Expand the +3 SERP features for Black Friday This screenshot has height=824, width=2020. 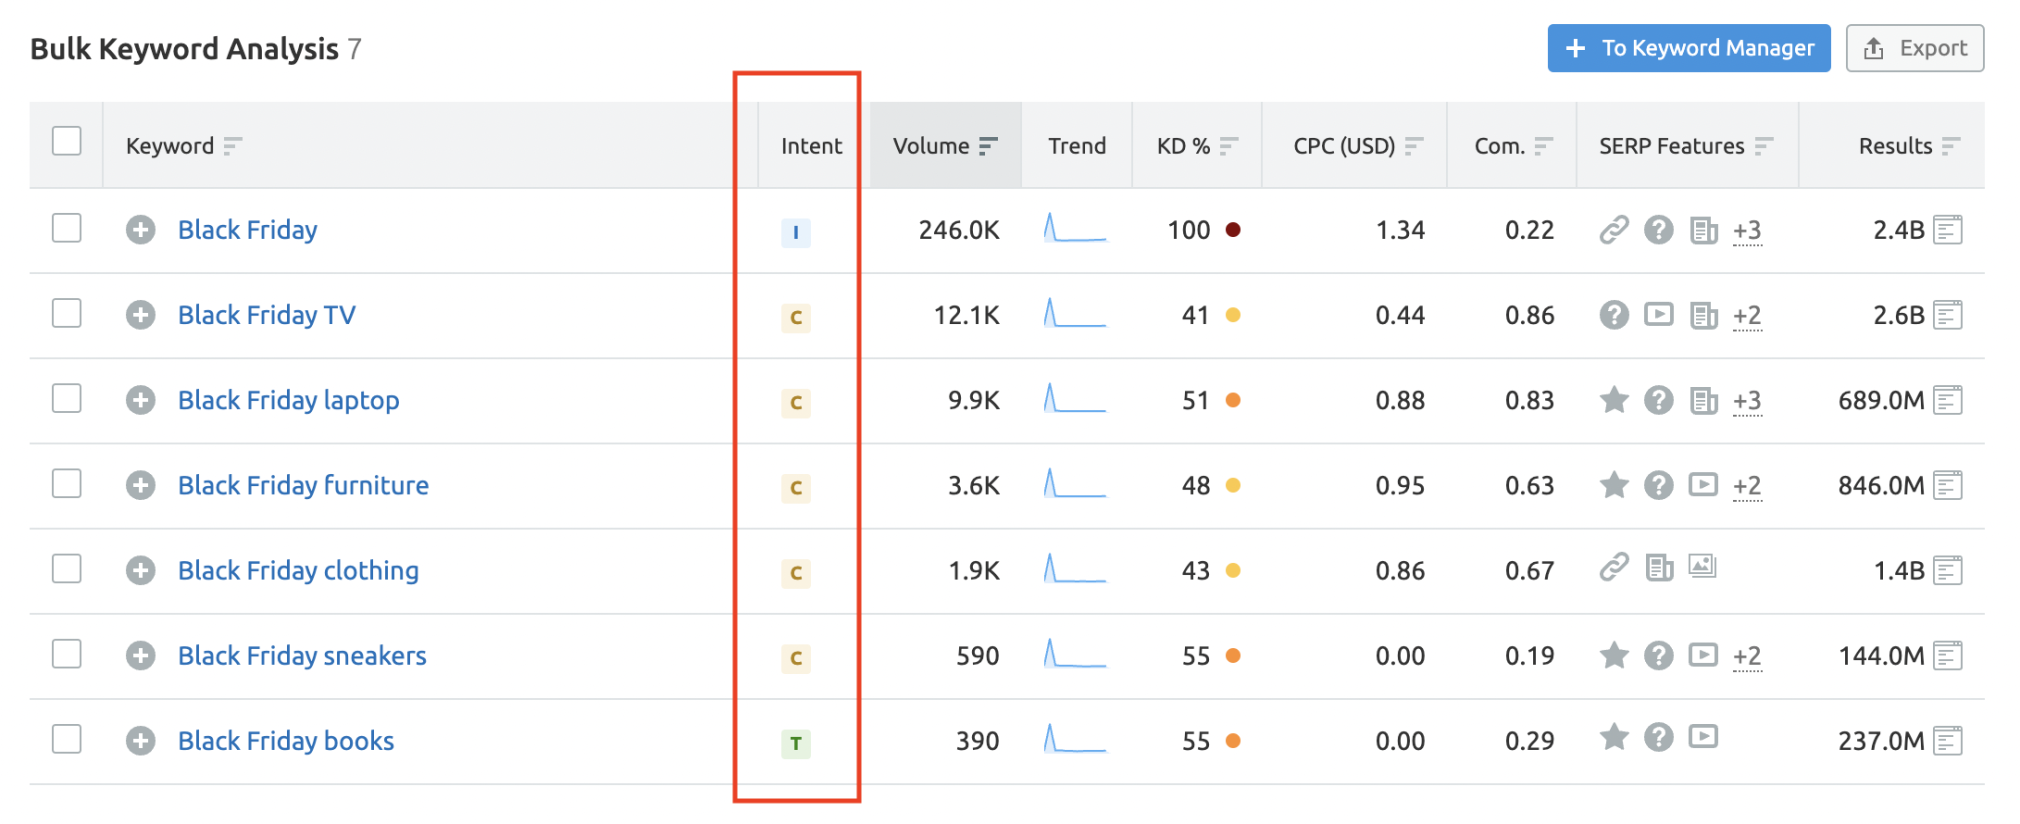pyautogui.click(x=1747, y=231)
